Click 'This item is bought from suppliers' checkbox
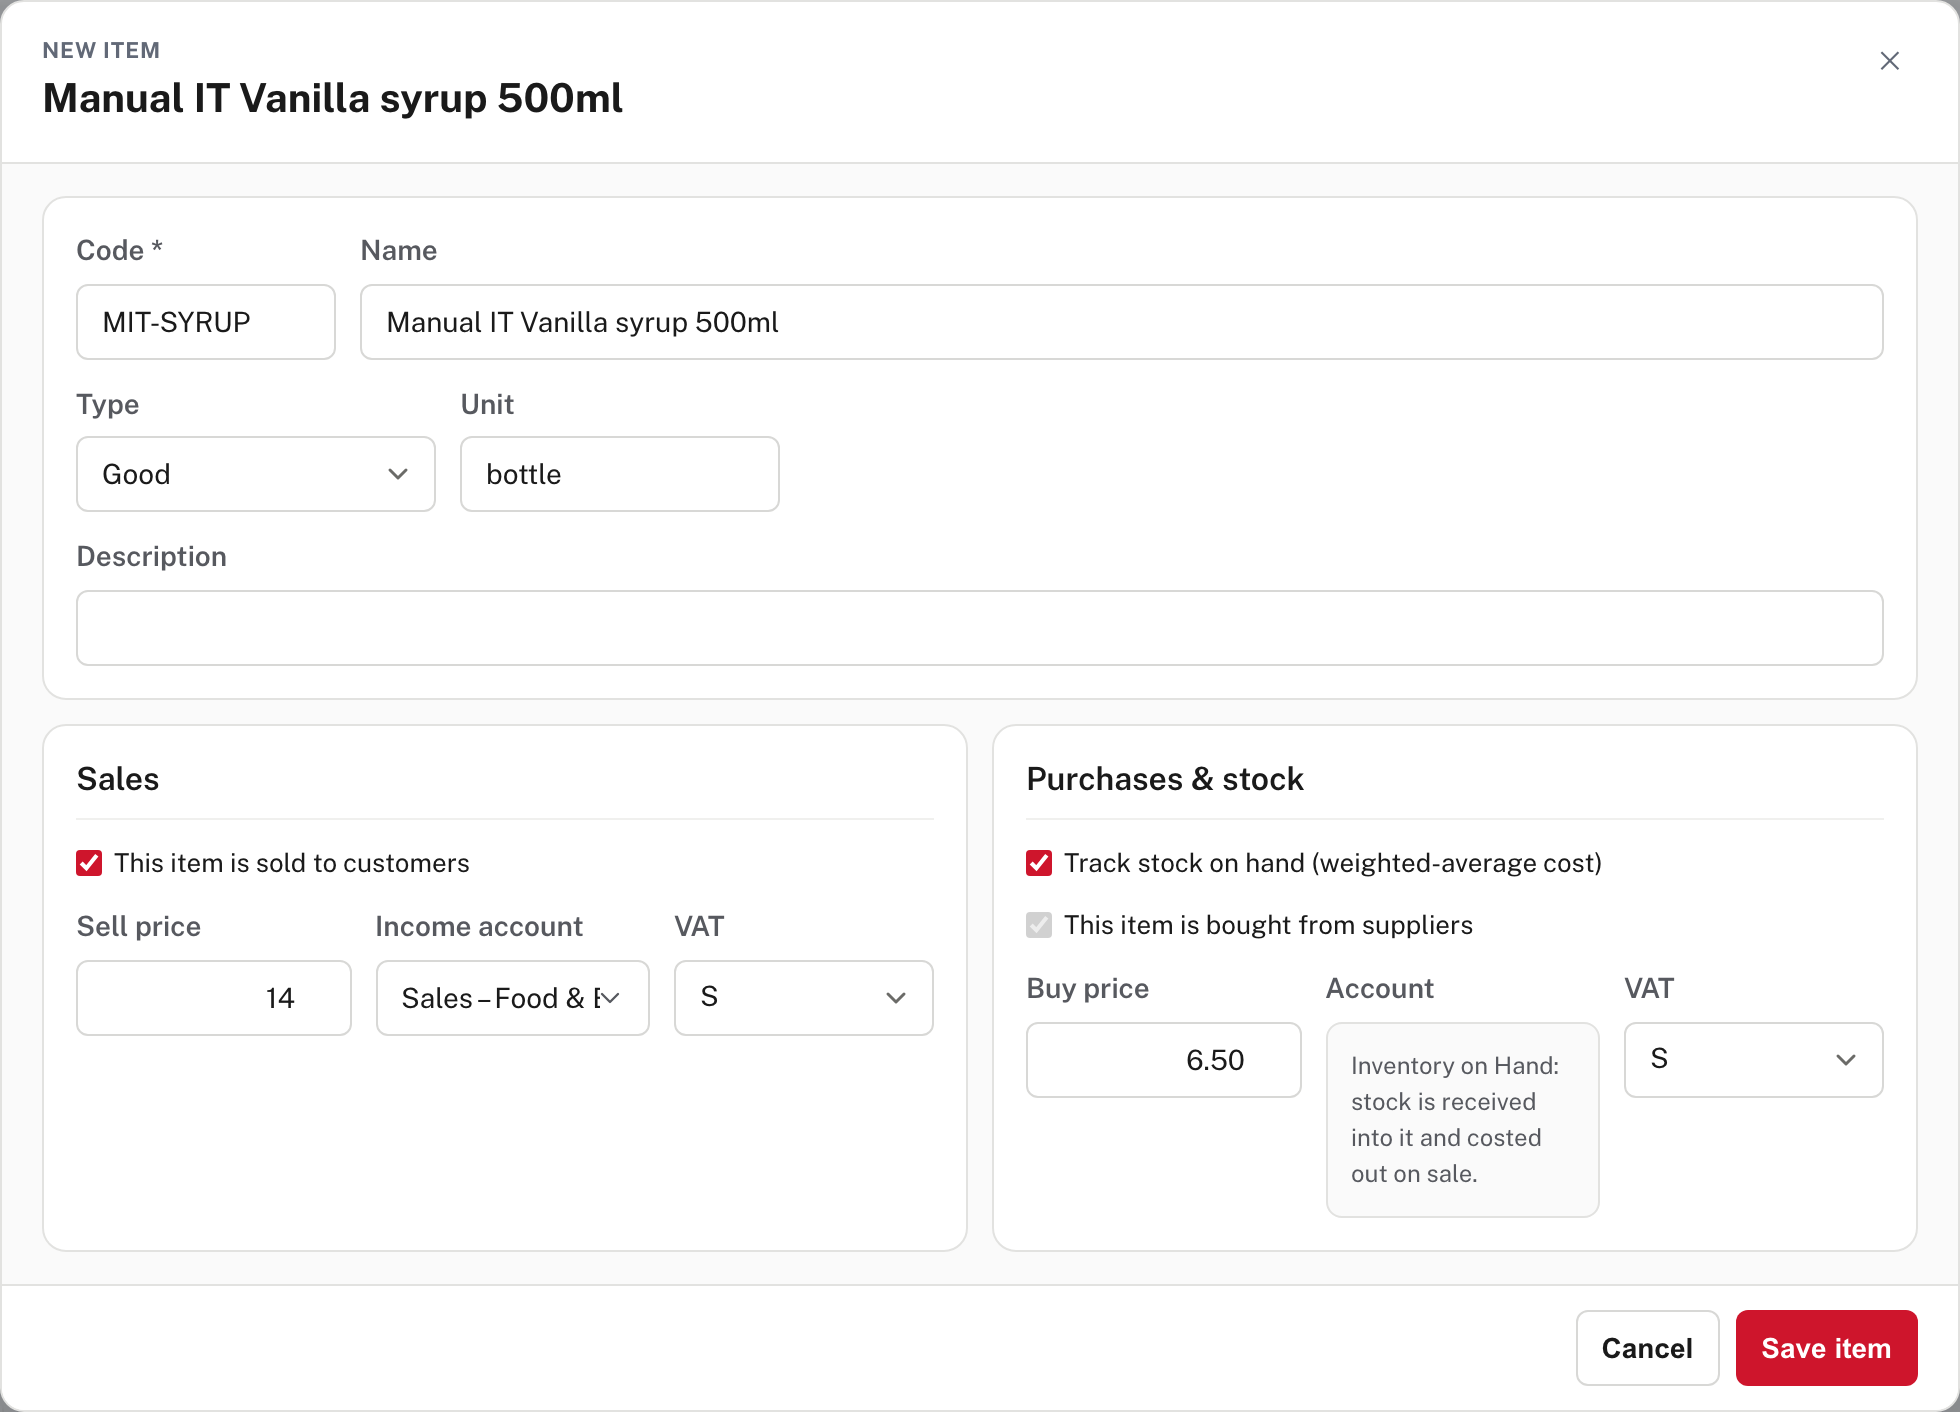 [x=1039, y=925]
